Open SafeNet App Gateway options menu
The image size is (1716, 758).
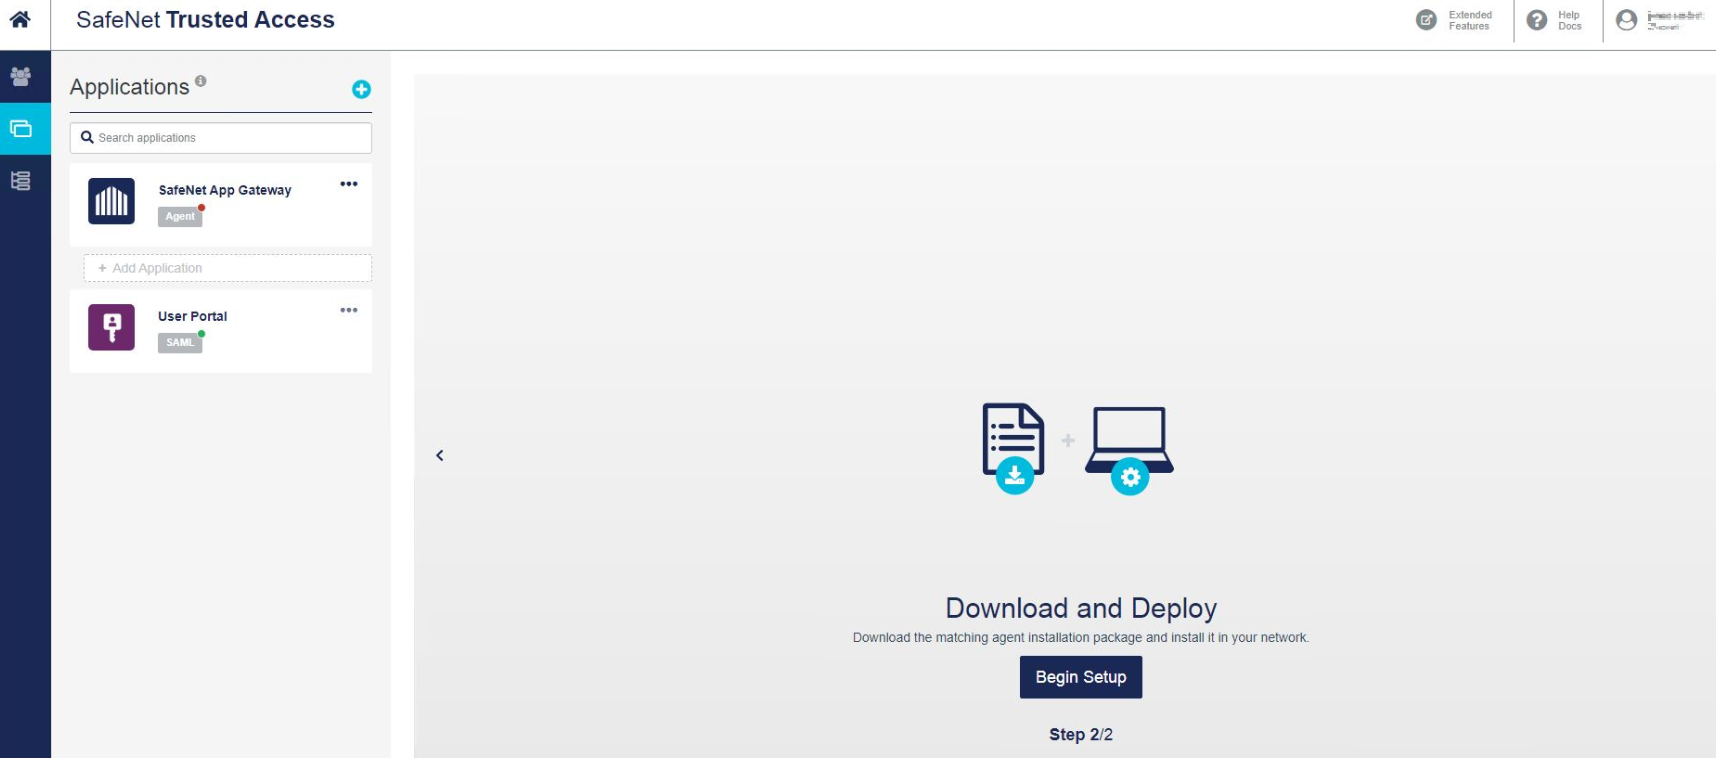point(349,184)
